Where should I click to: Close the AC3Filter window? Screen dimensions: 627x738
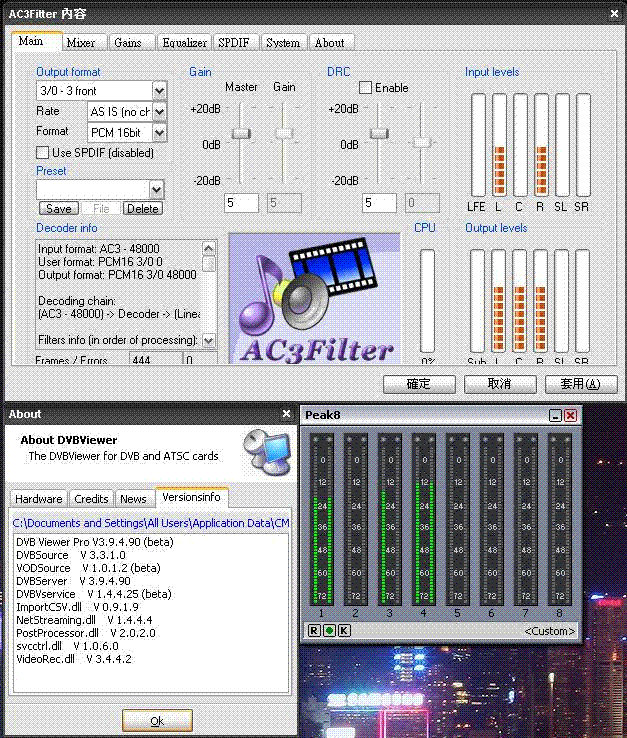(614, 13)
